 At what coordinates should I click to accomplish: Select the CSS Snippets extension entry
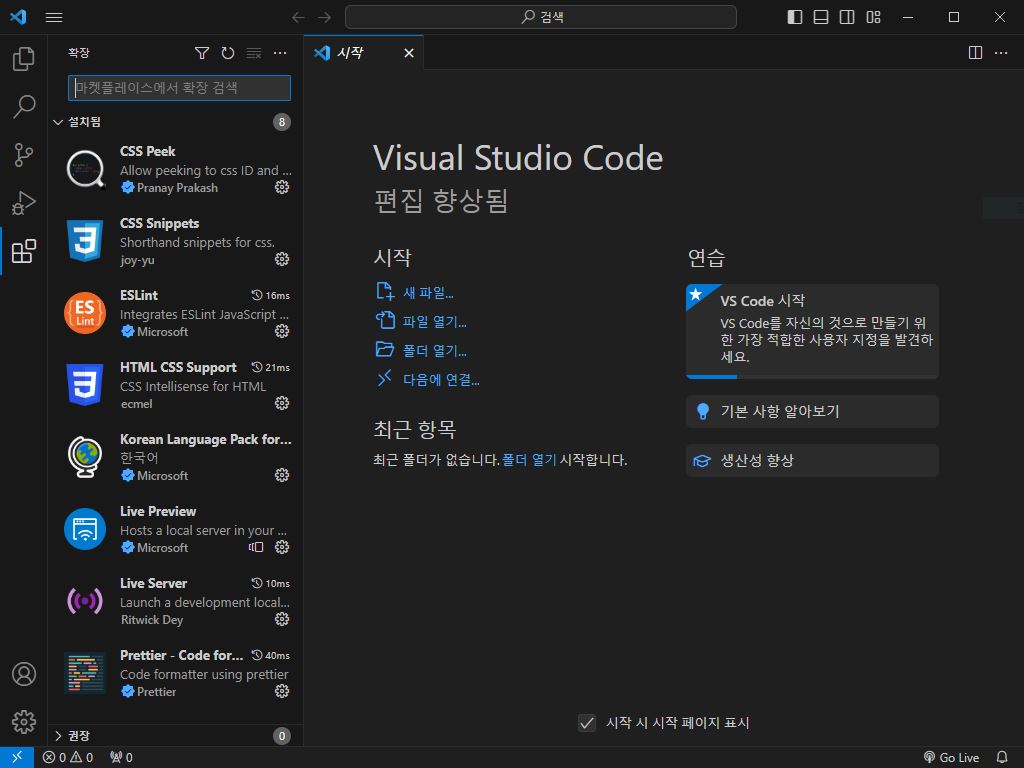(x=176, y=241)
